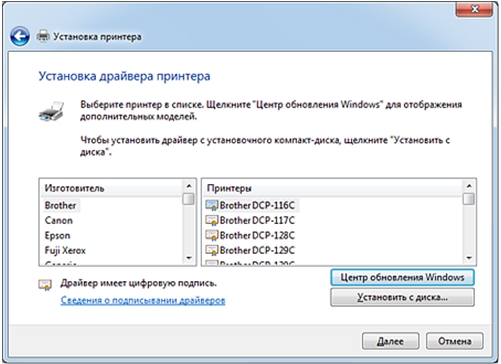Click the digital signature certificate icon

[x=45, y=285]
